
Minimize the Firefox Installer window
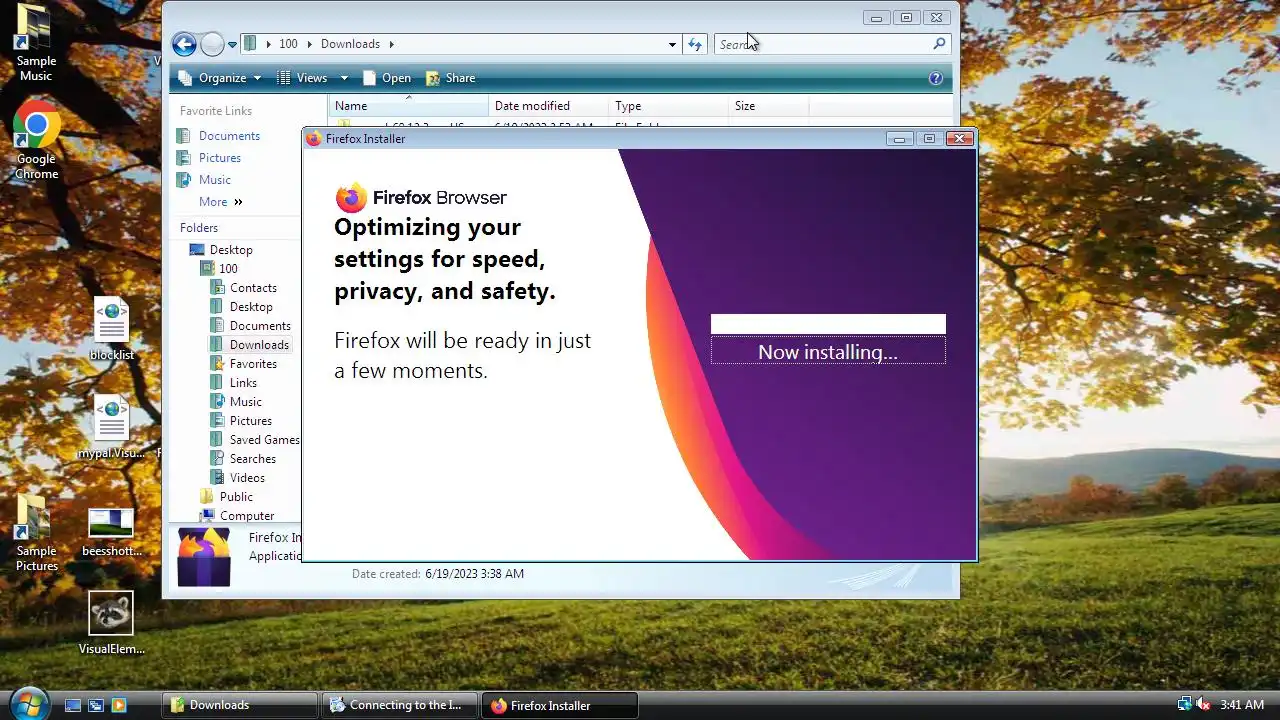click(899, 139)
